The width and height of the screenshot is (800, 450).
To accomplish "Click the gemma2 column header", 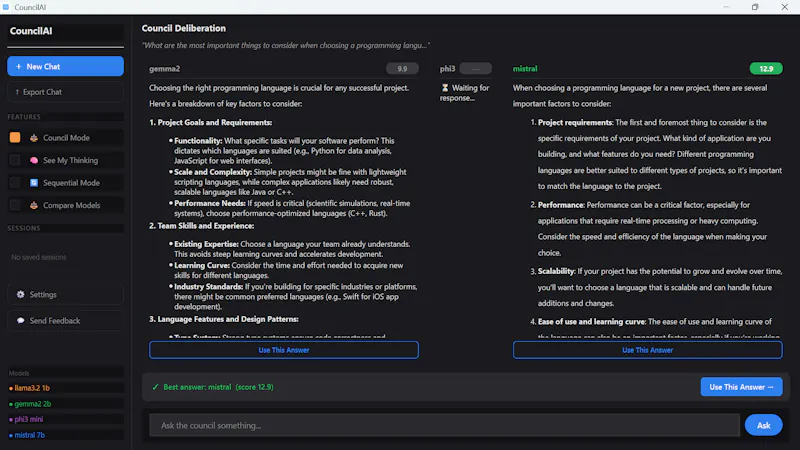I will 164,68.
